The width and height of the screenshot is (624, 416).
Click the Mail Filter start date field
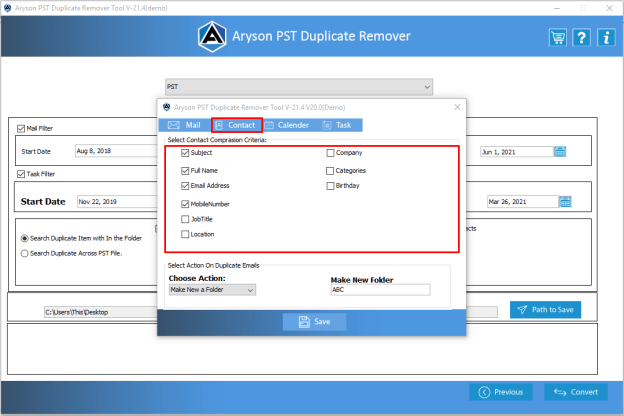tap(116, 151)
